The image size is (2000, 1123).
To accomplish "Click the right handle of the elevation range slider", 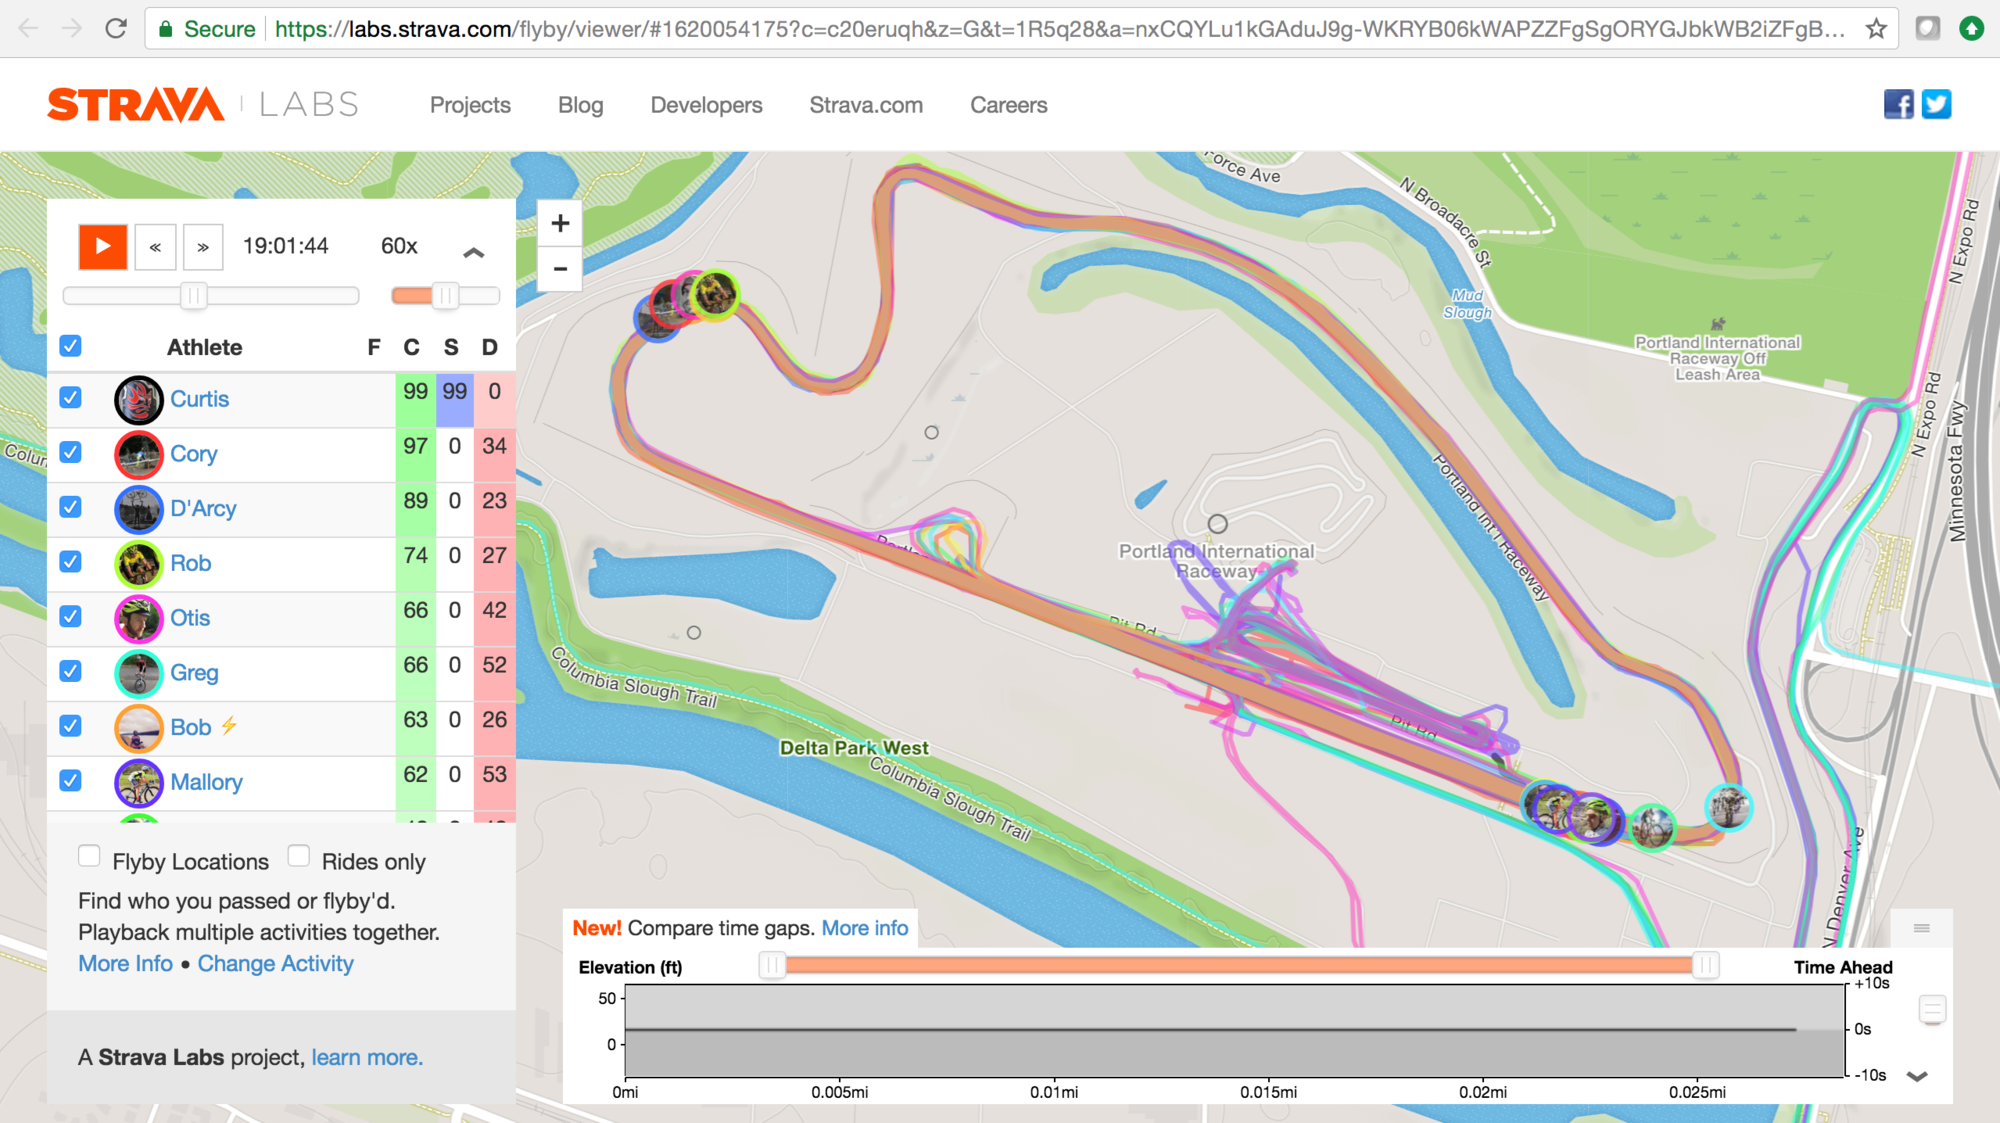I will tap(1706, 965).
